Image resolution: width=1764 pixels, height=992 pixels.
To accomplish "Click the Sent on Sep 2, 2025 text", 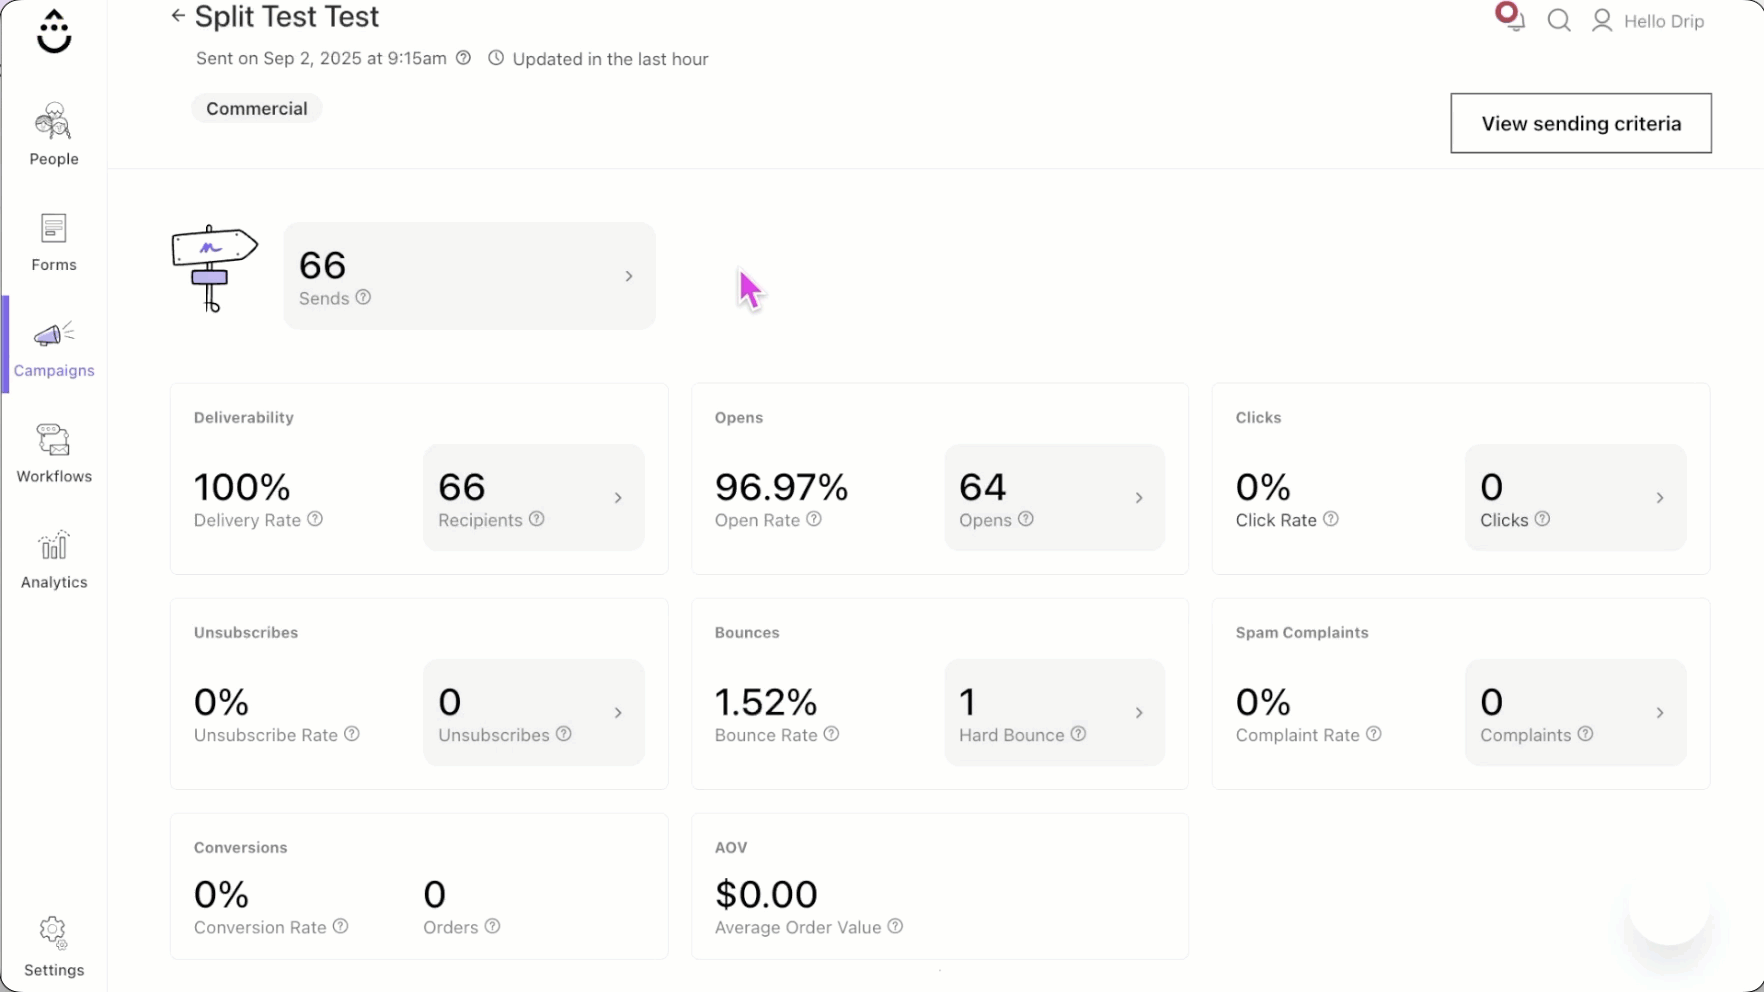I will click(x=321, y=58).
